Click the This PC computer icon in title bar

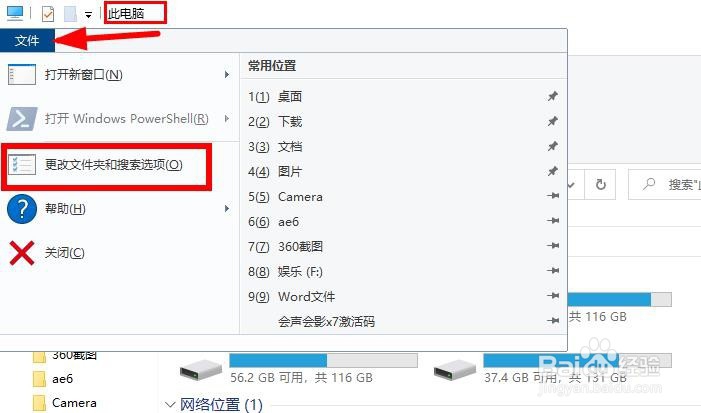point(14,13)
